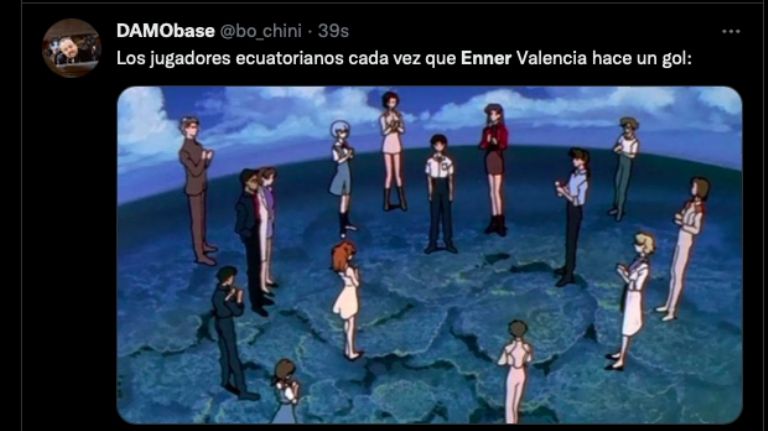Click the tall man in brown suit
This screenshot has height=431, width=768.
point(197,191)
